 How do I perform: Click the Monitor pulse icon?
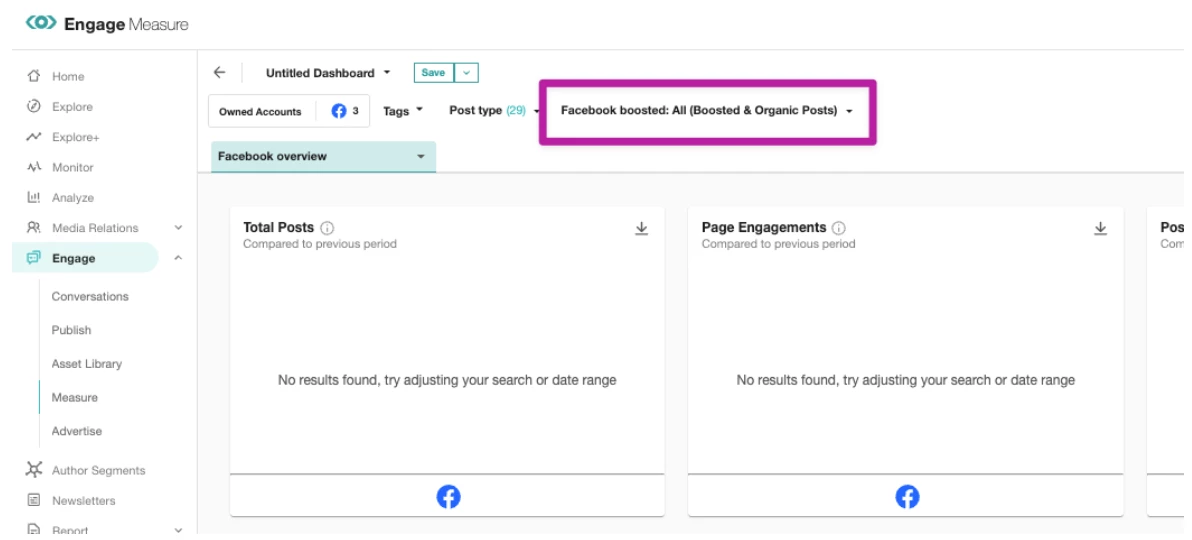pos(33,167)
